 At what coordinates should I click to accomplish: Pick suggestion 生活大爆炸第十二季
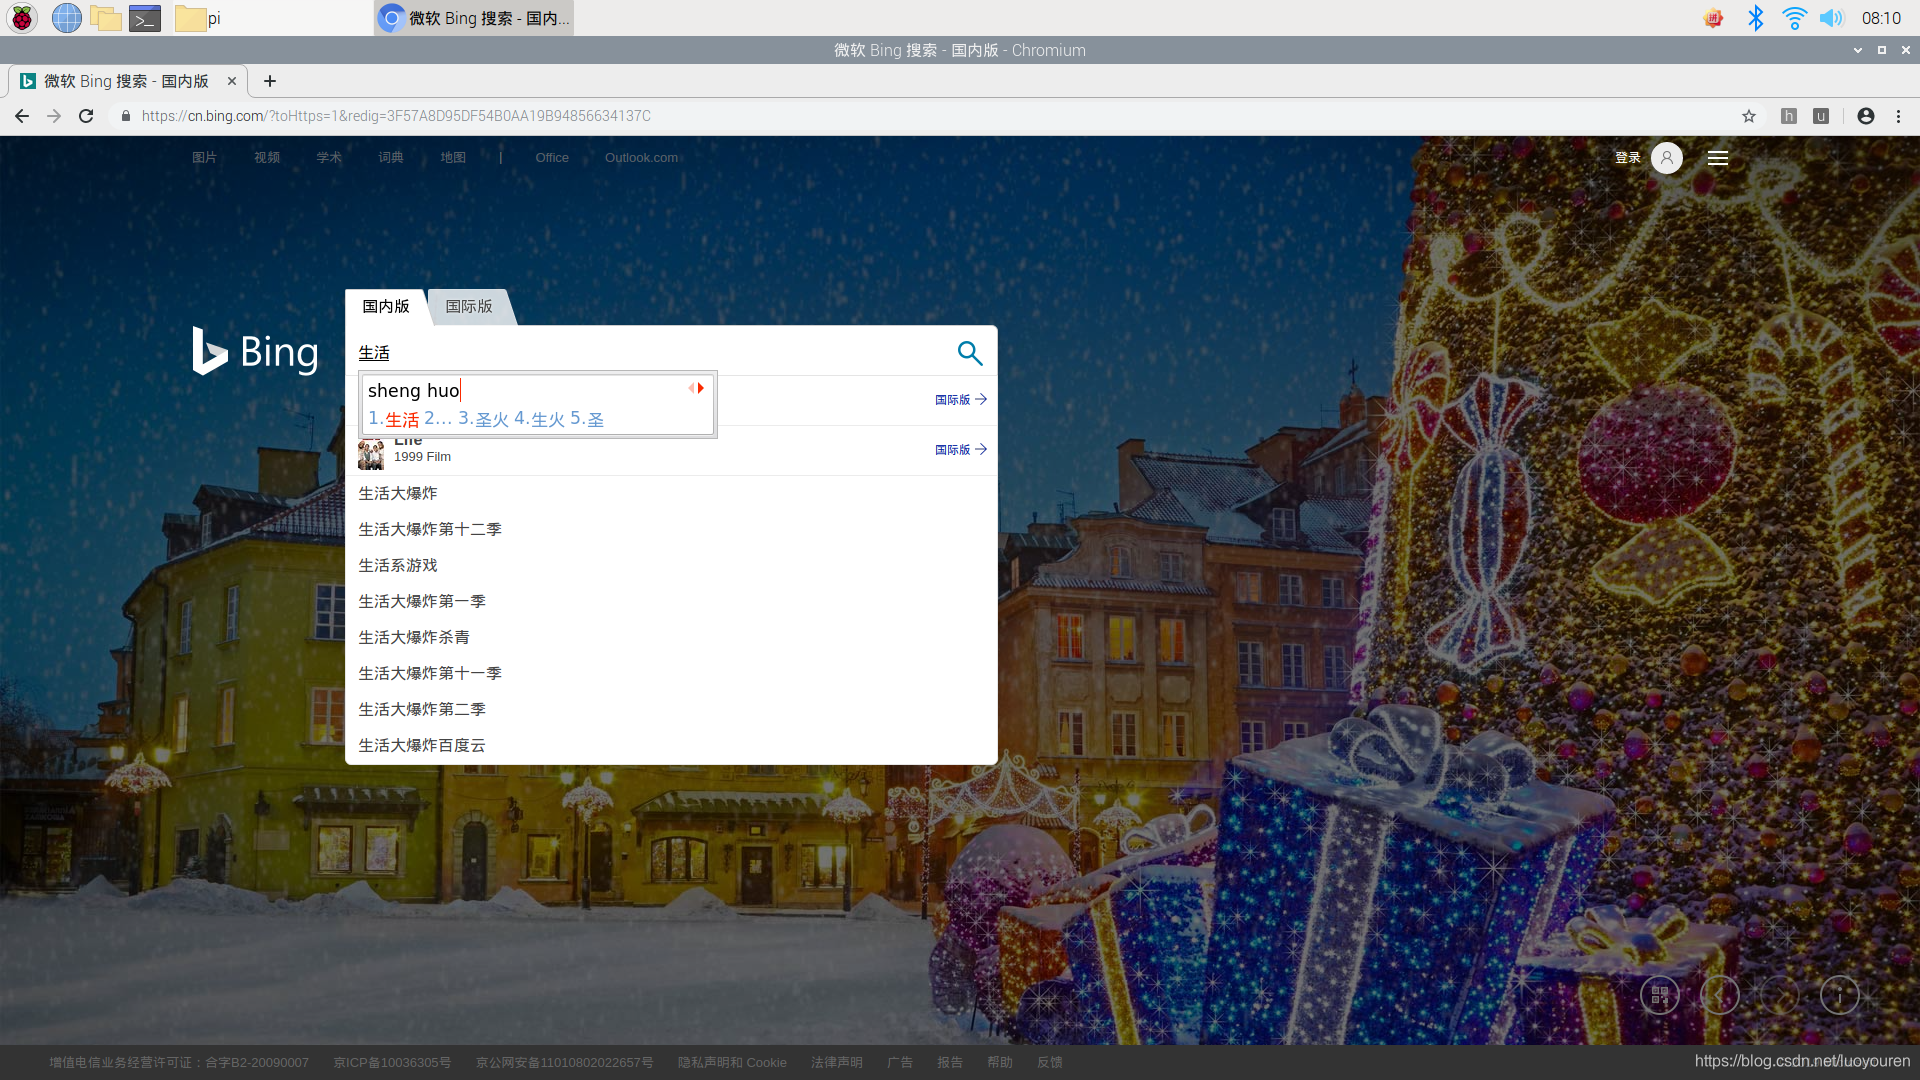(x=430, y=529)
